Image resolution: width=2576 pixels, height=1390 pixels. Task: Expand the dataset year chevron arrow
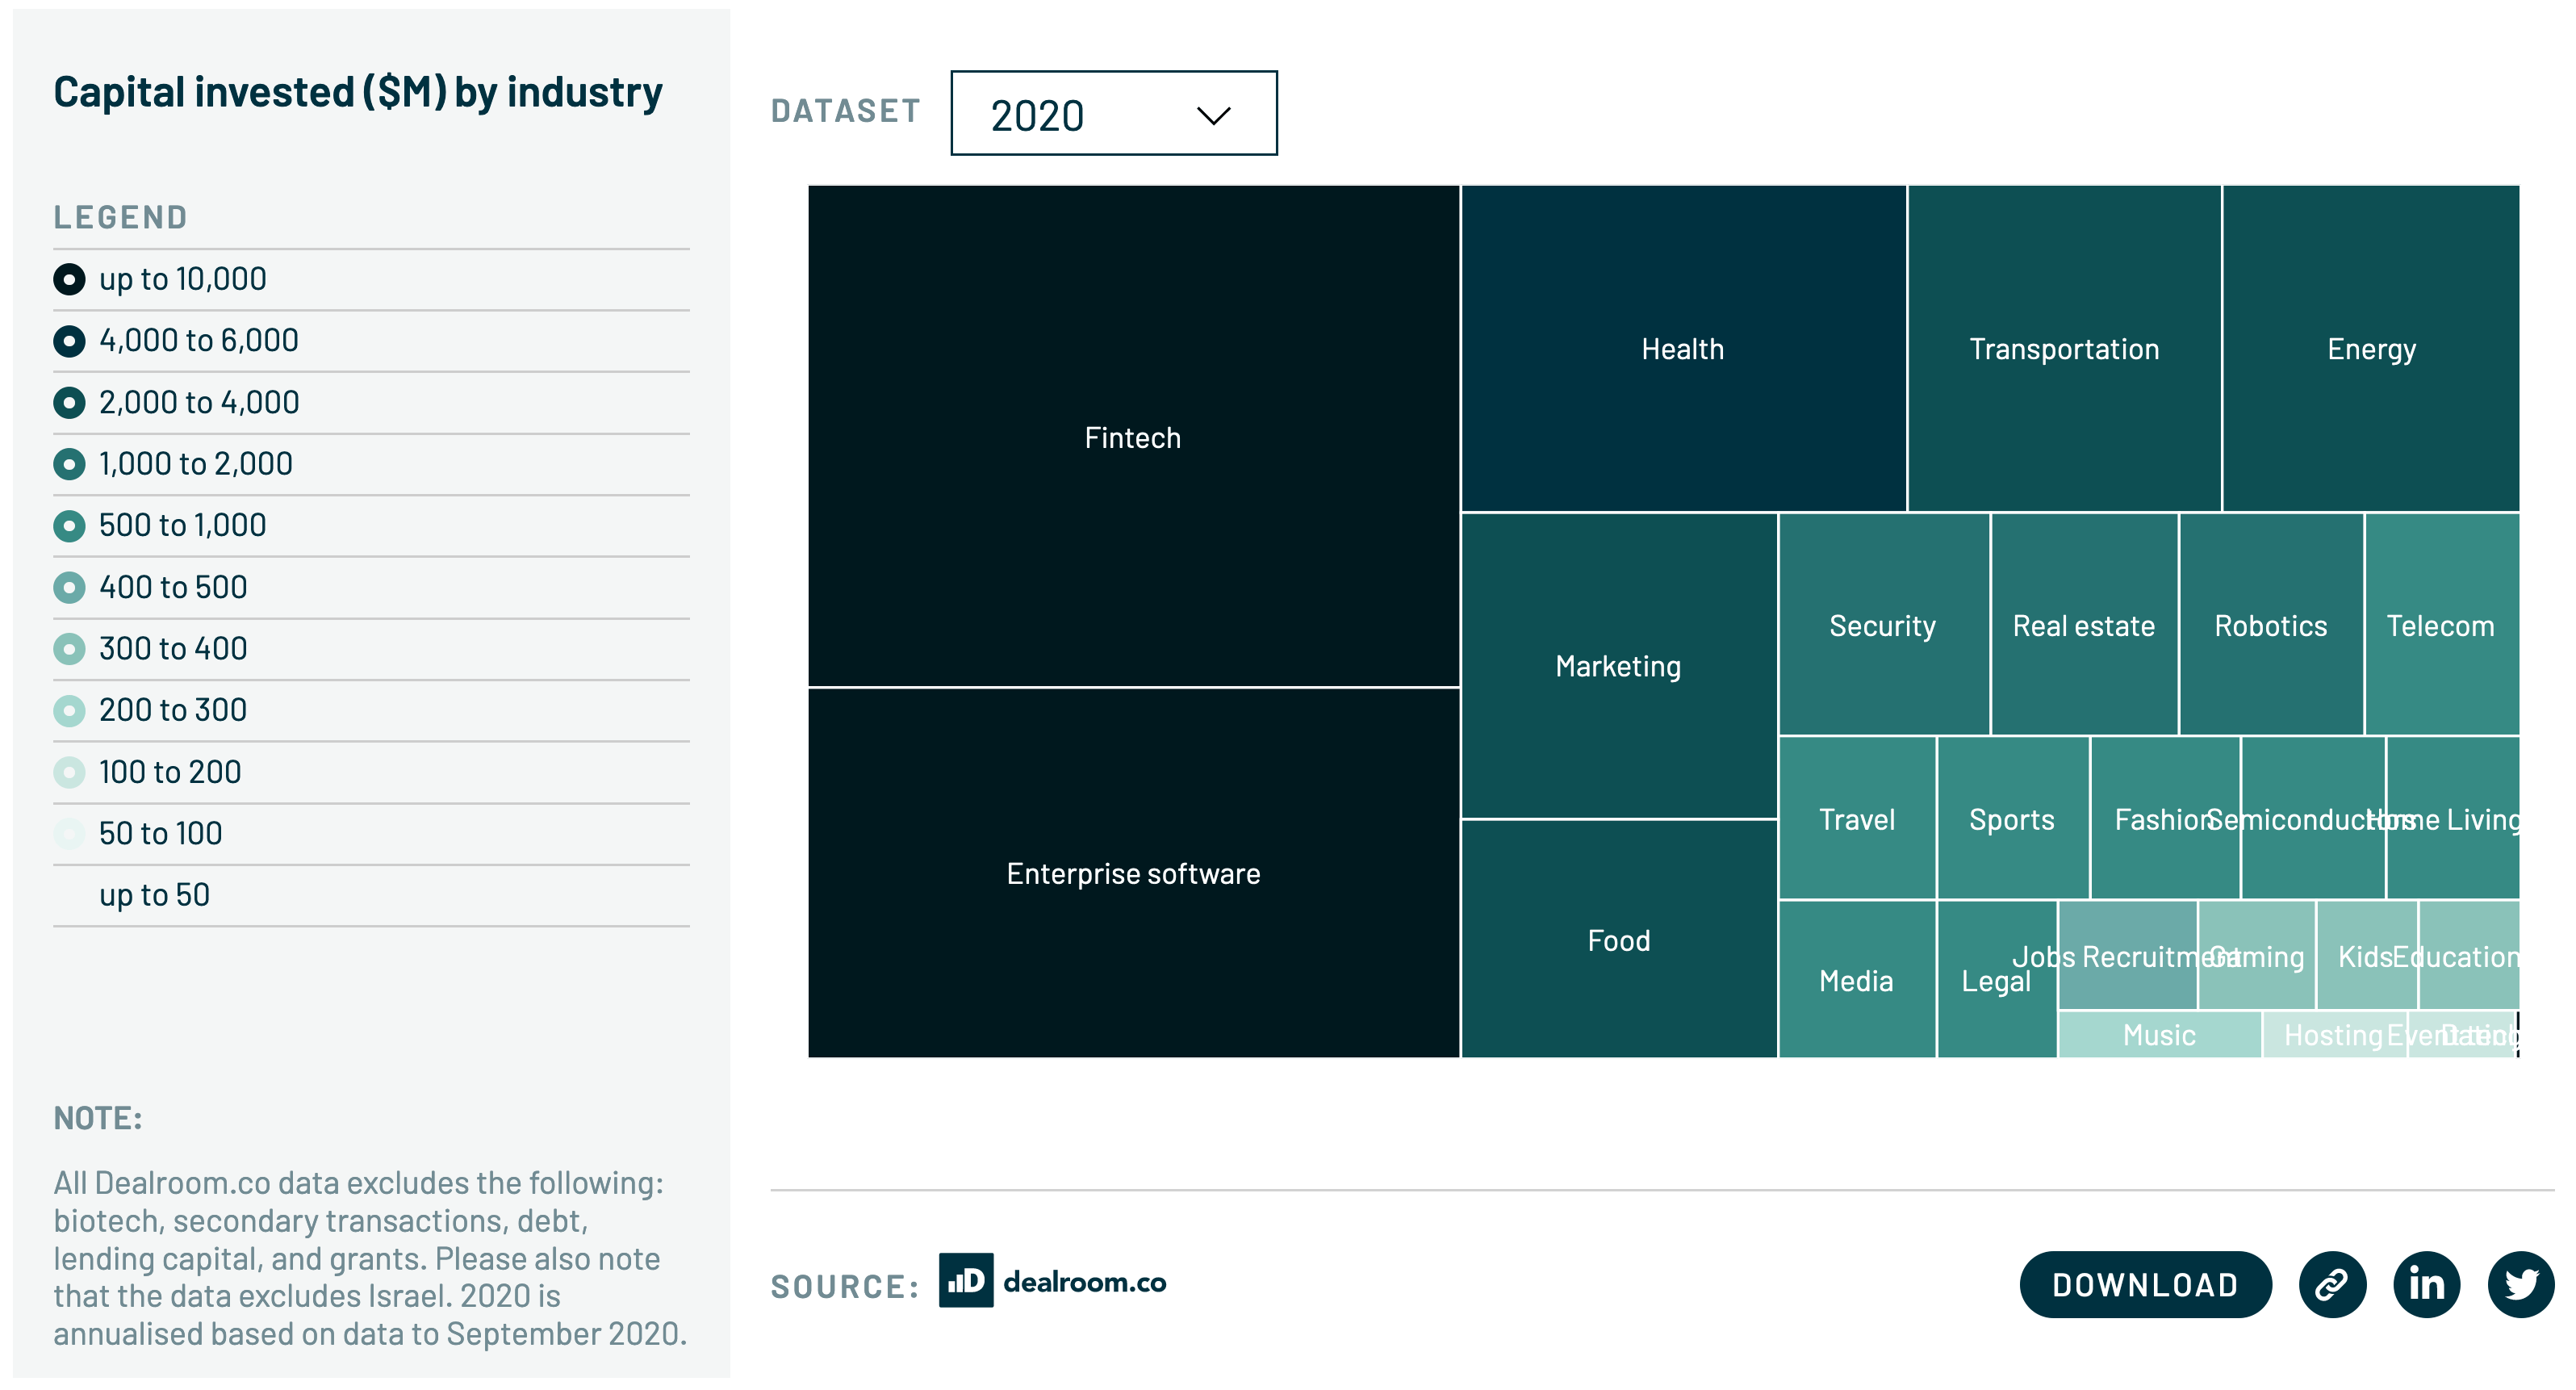[x=1213, y=115]
